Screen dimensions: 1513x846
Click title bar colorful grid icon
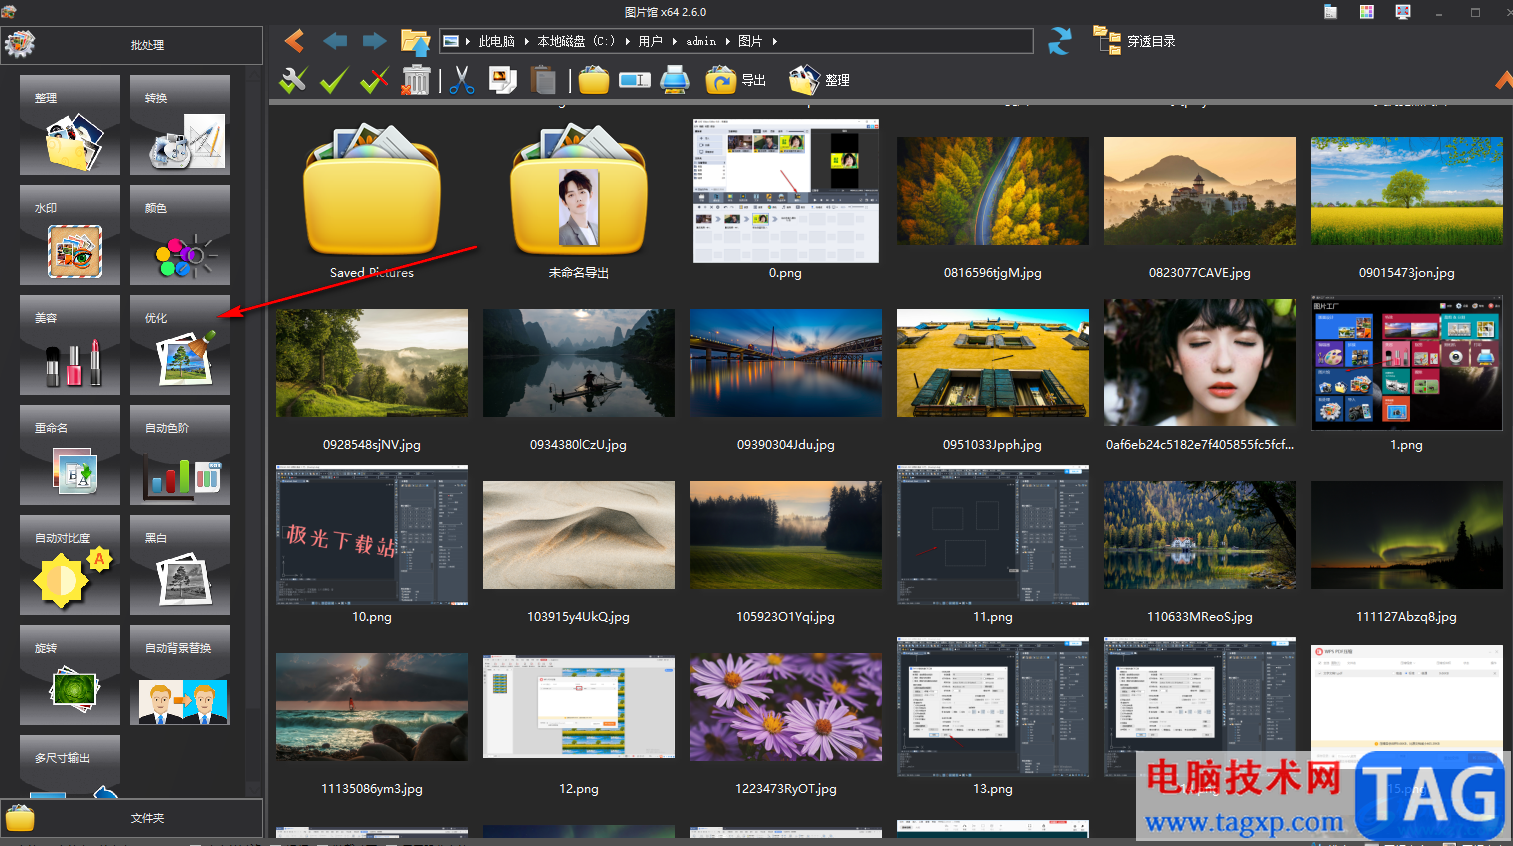1367,12
